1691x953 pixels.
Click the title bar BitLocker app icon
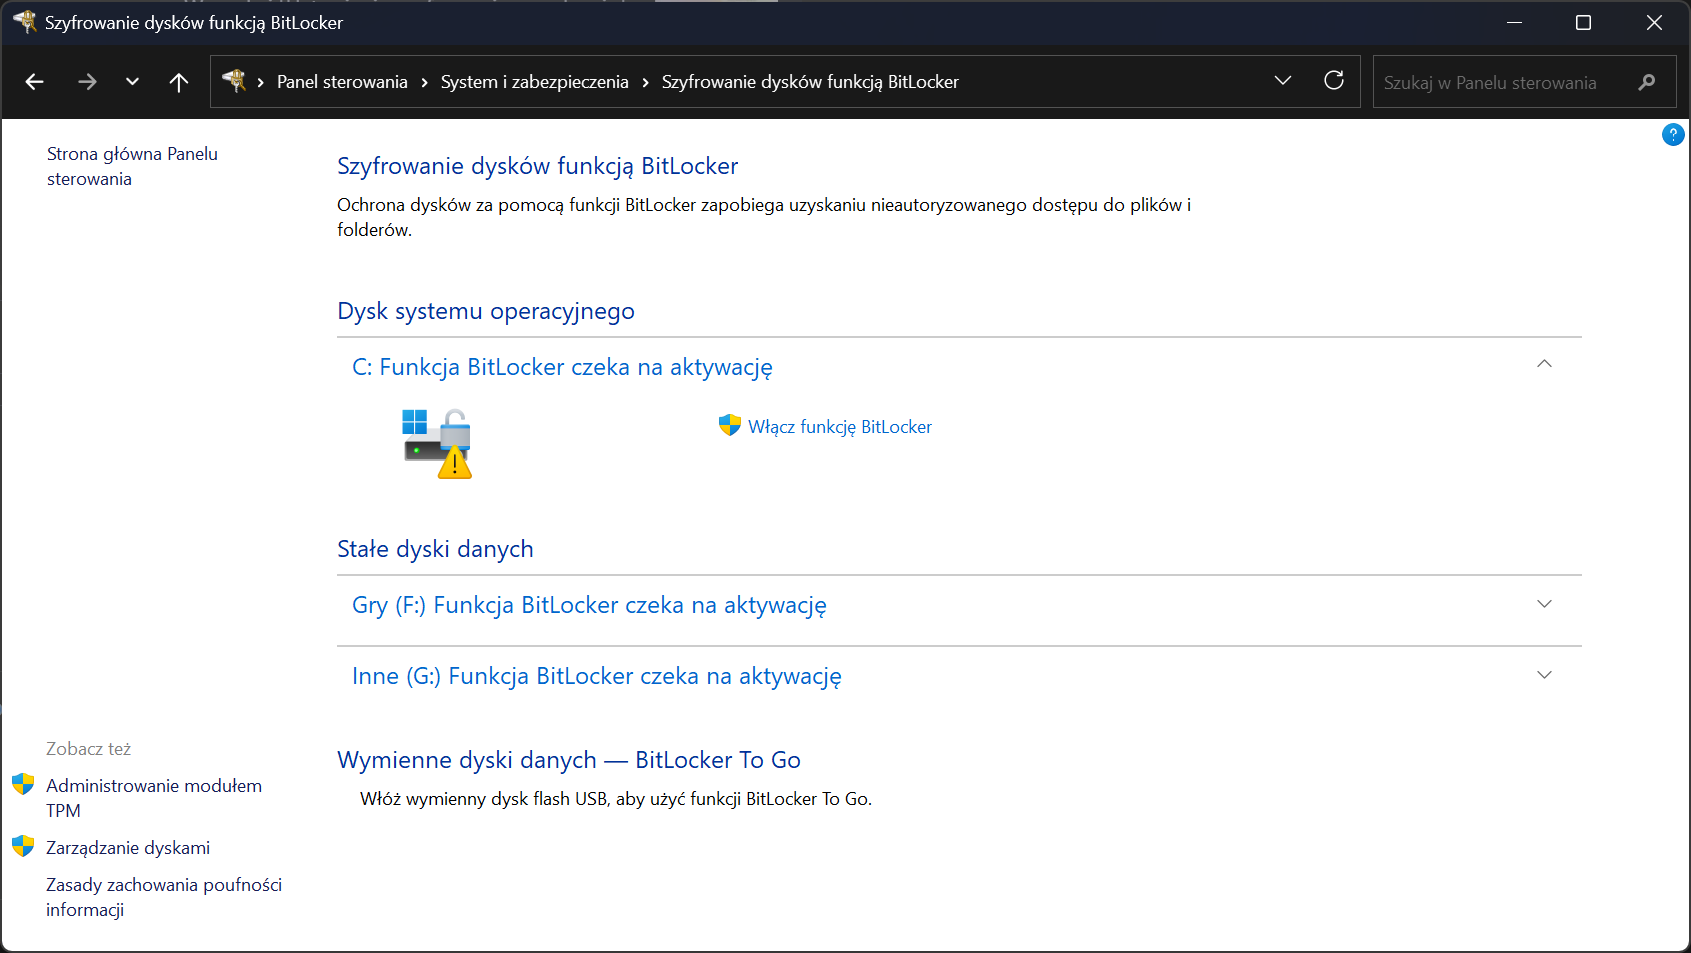(x=24, y=21)
